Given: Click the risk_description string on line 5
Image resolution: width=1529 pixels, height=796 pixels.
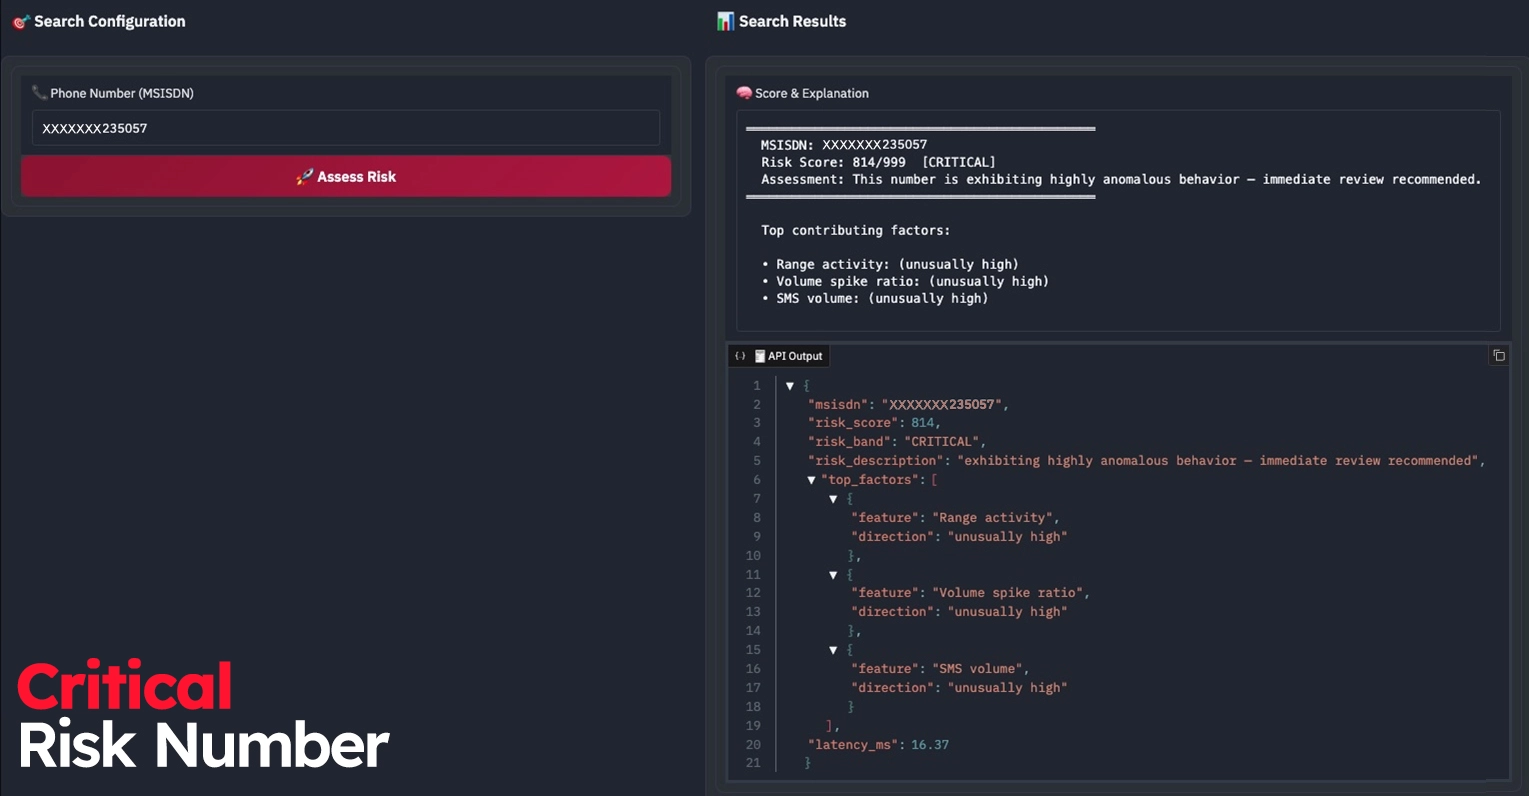Looking at the screenshot, I should click(1219, 461).
